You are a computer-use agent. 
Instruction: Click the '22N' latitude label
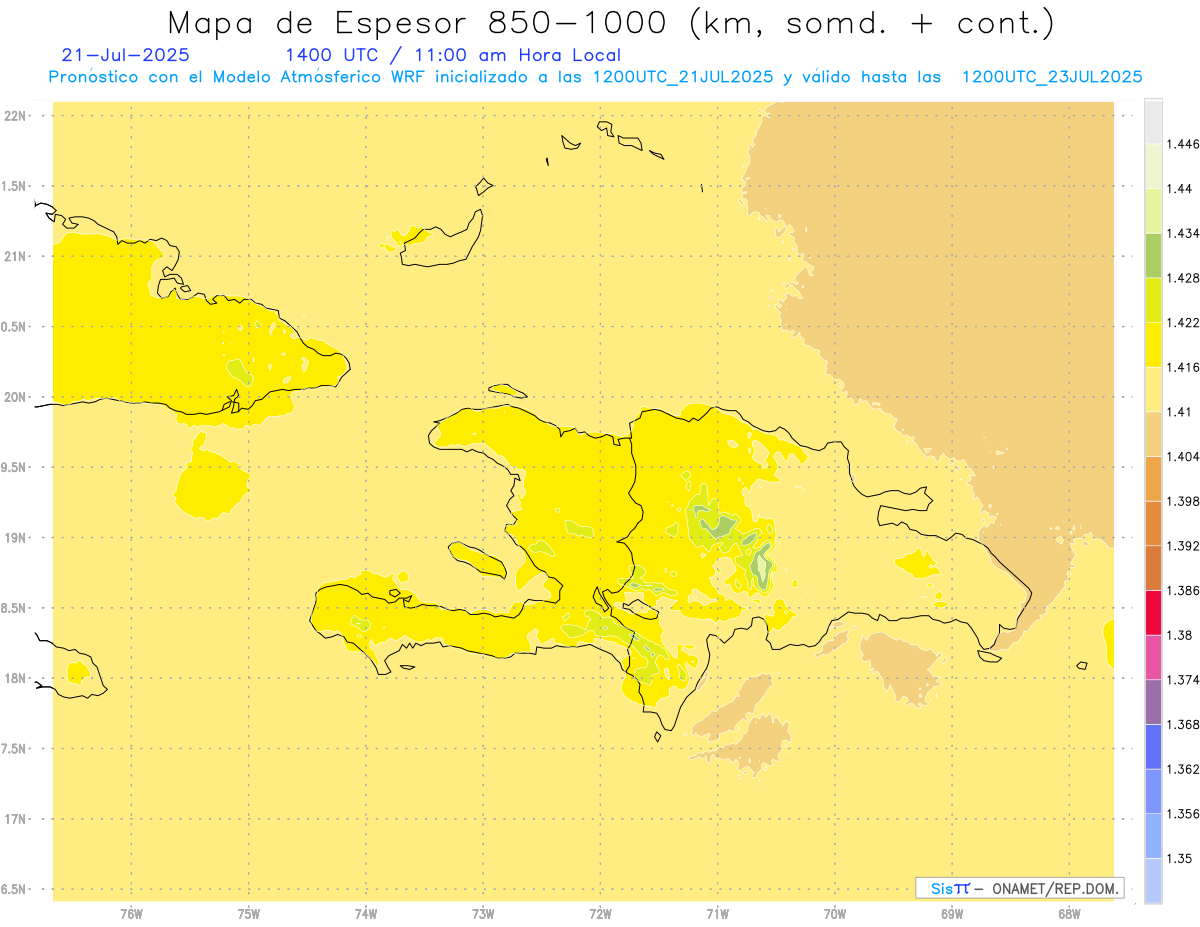point(15,116)
